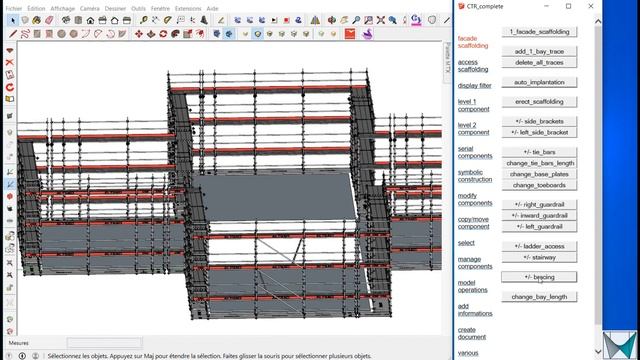This screenshot has width=640, height=360.
Task: Click the Mesures input field
Action: coord(104,343)
